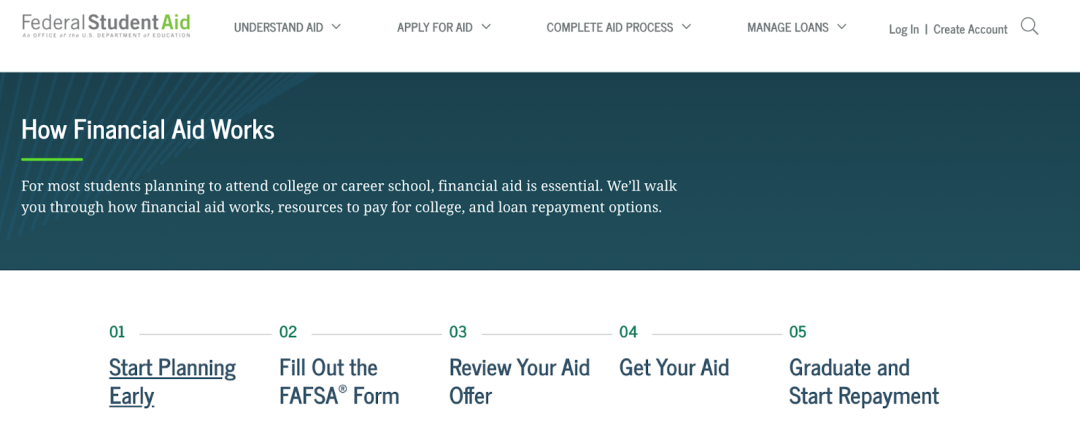Screen dimensions: 1080x423
Task: Click step number 03 marker
Action: [458, 332]
